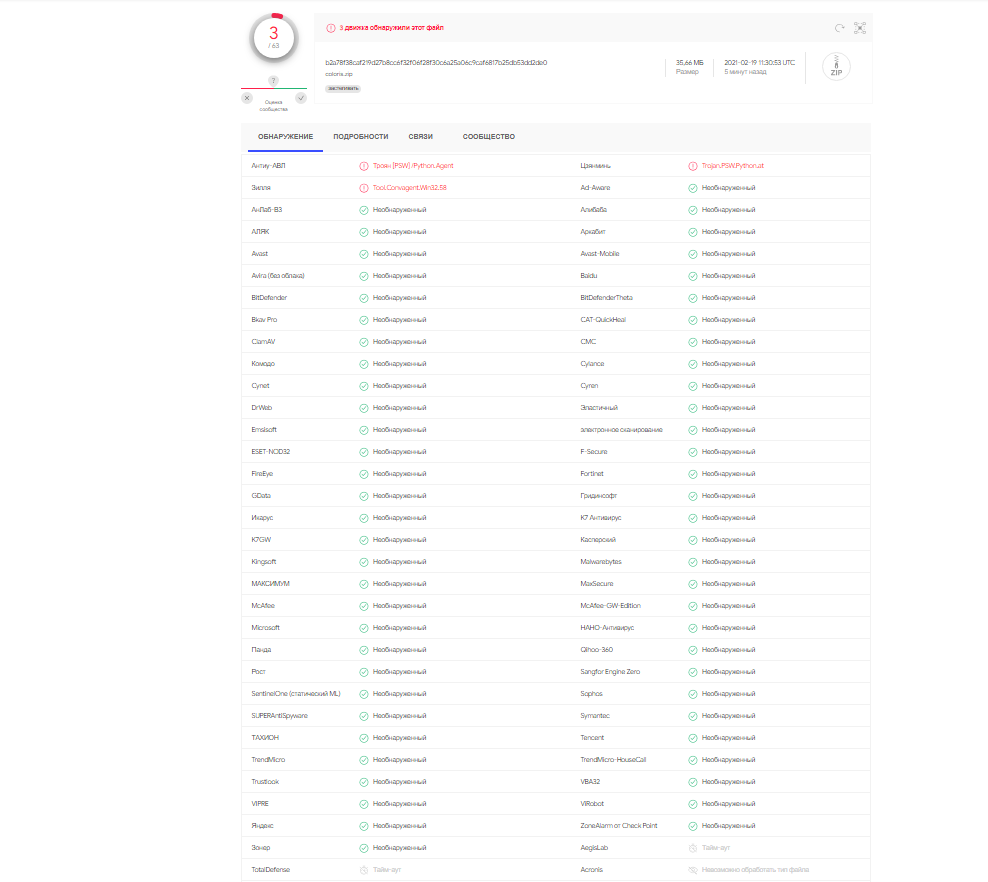Click the Оценка сообщества label
988x882 pixels.
click(273, 105)
